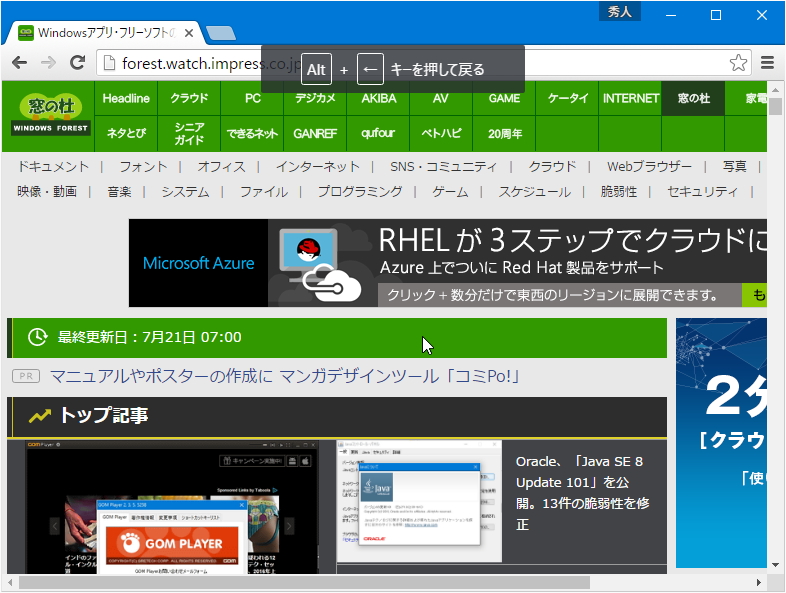The width and height of the screenshot is (786, 593).
Task: Go to the Webブラウザー category link
Action: point(649,166)
